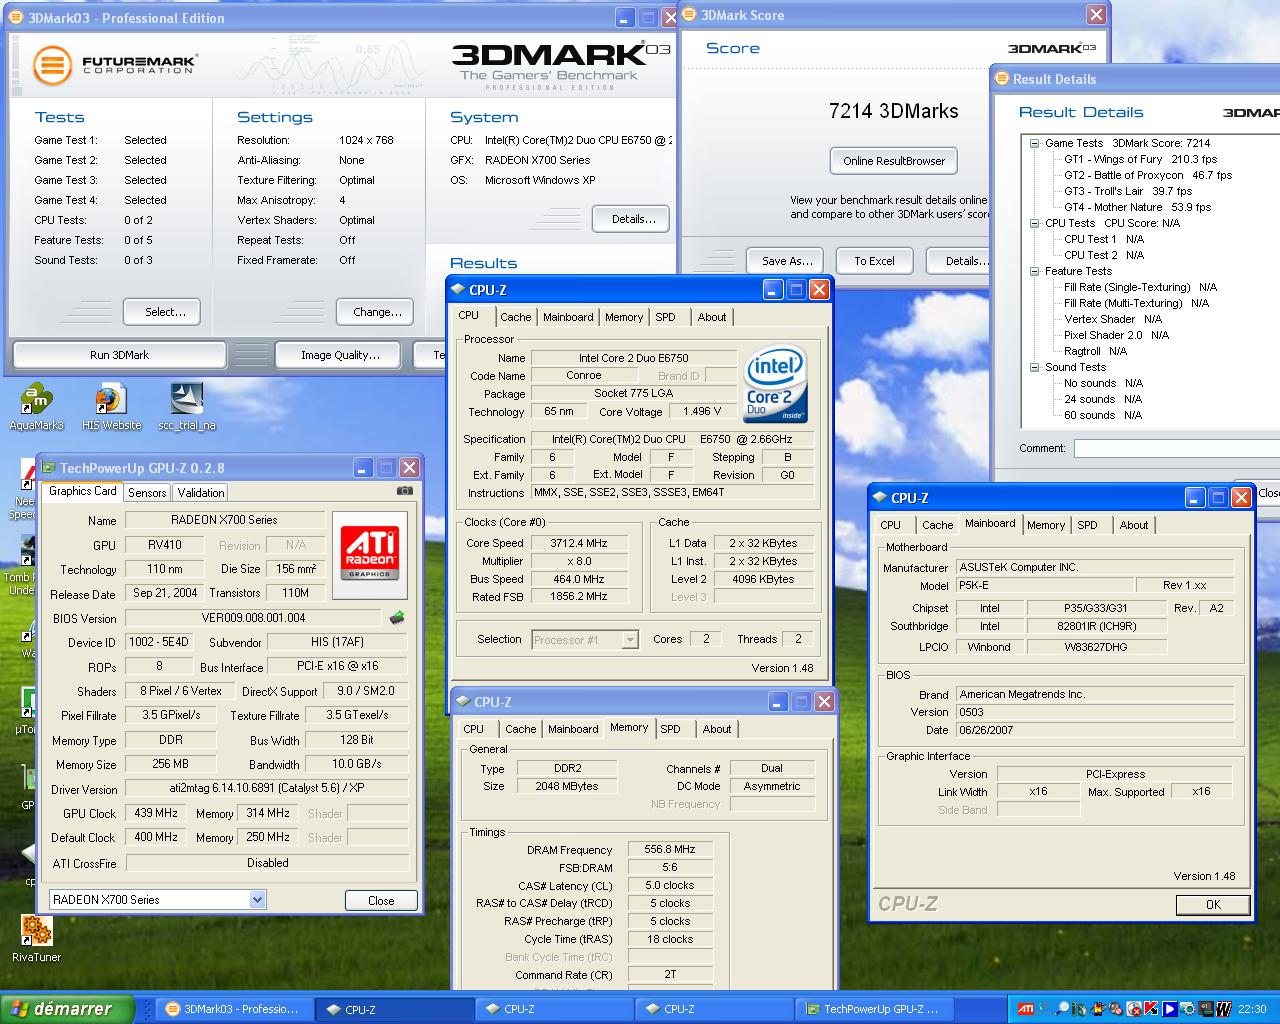This screenshot has width=1280, height=1024.
Task: Click the Intel Core 2 Duo logo
Action: pyautogui.click(x=775, y=385)
